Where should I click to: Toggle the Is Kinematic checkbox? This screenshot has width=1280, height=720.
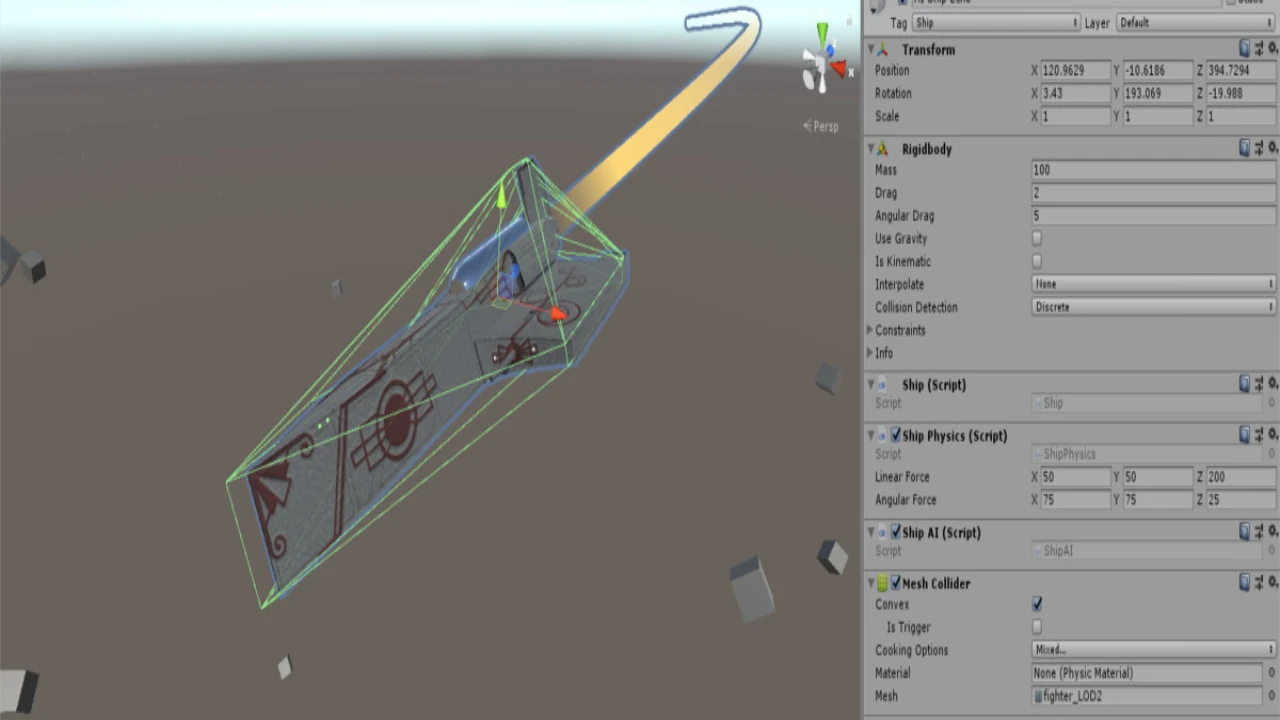pyautogui.click(x=1037, y=262)
